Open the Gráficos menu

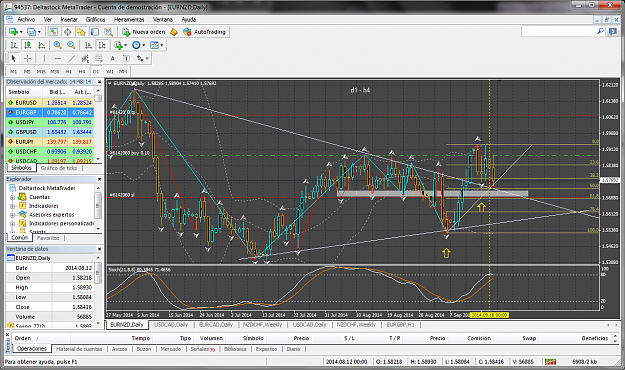click(x=96, y=19)
